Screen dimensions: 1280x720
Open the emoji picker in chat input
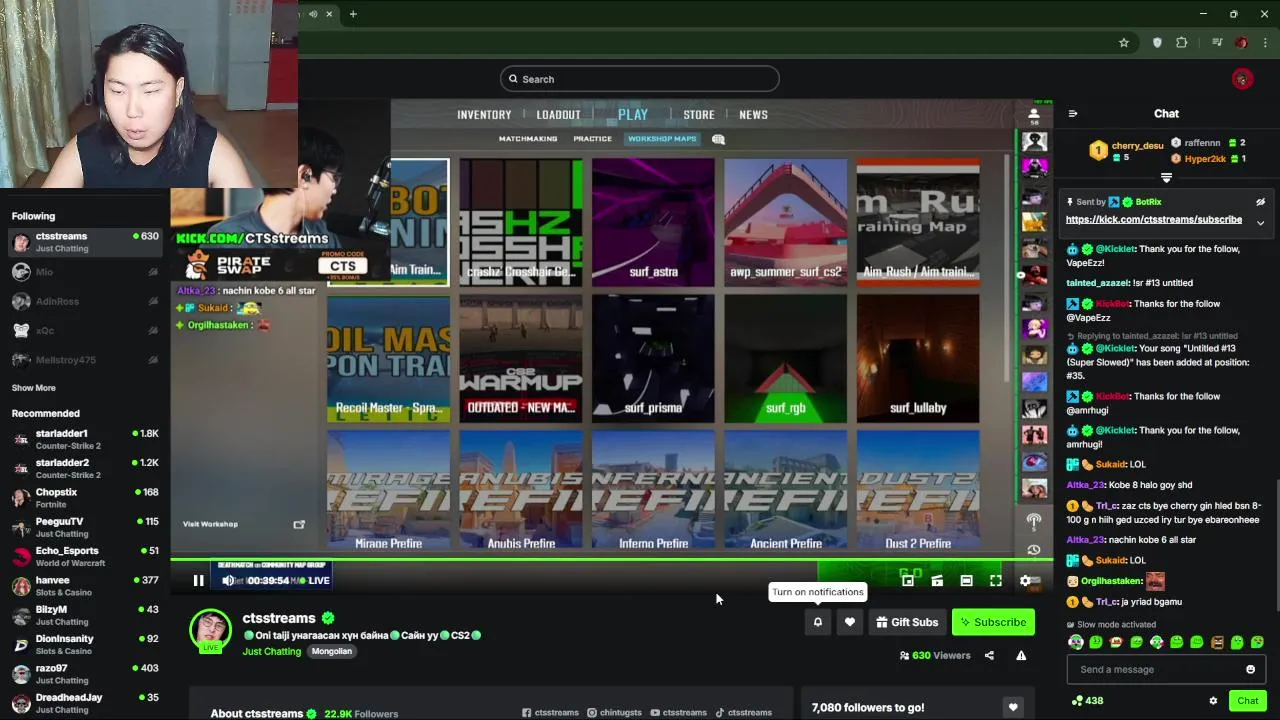tap(1250, 669)
